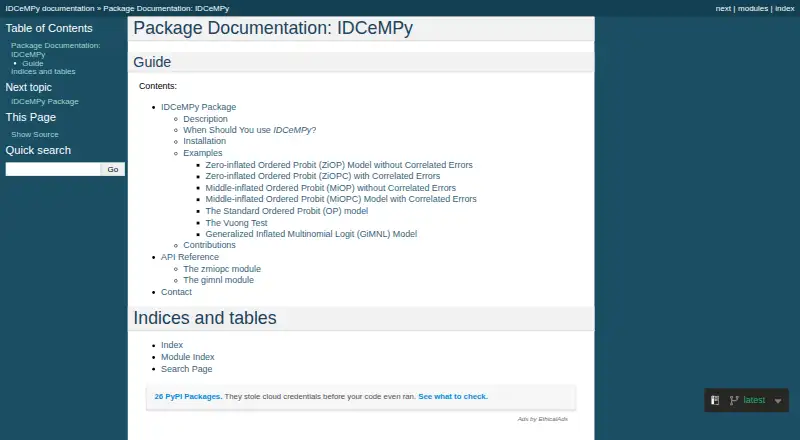
Task: Open MiOP without Correlated Errors link
Action: (x=331, y=188)
